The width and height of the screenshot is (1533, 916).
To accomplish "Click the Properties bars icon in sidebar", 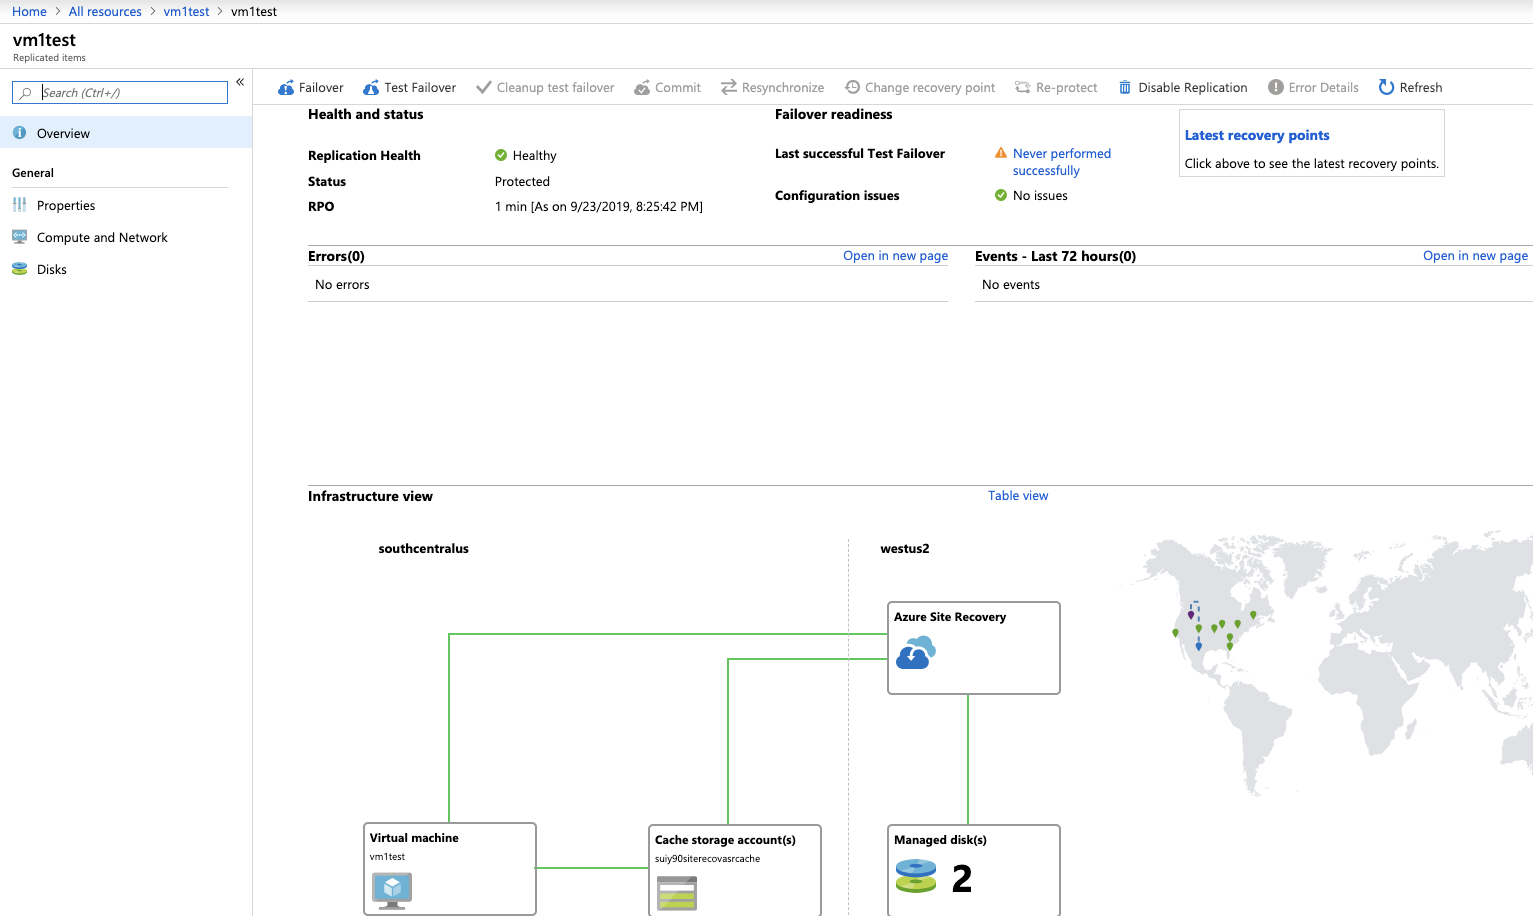I will [x=20, y=204].
